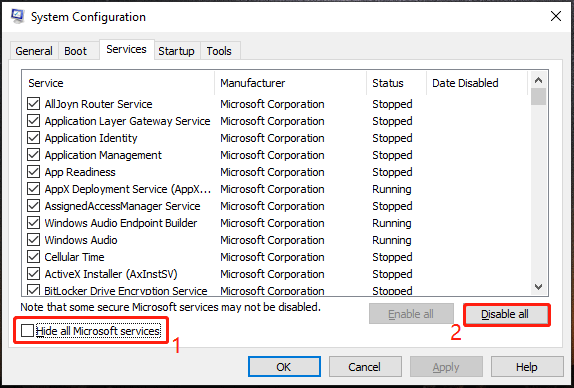Click Running status of Windows Audio Endpoint Builder

392,223
